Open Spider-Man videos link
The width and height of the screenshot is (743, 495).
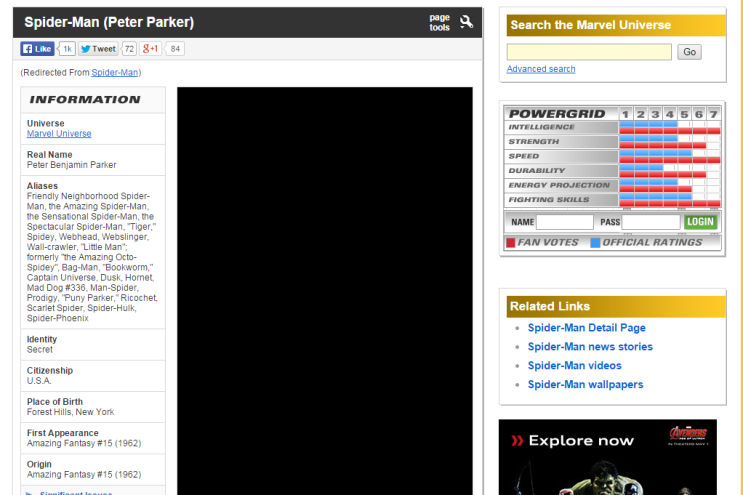click(x=574, y=366)
